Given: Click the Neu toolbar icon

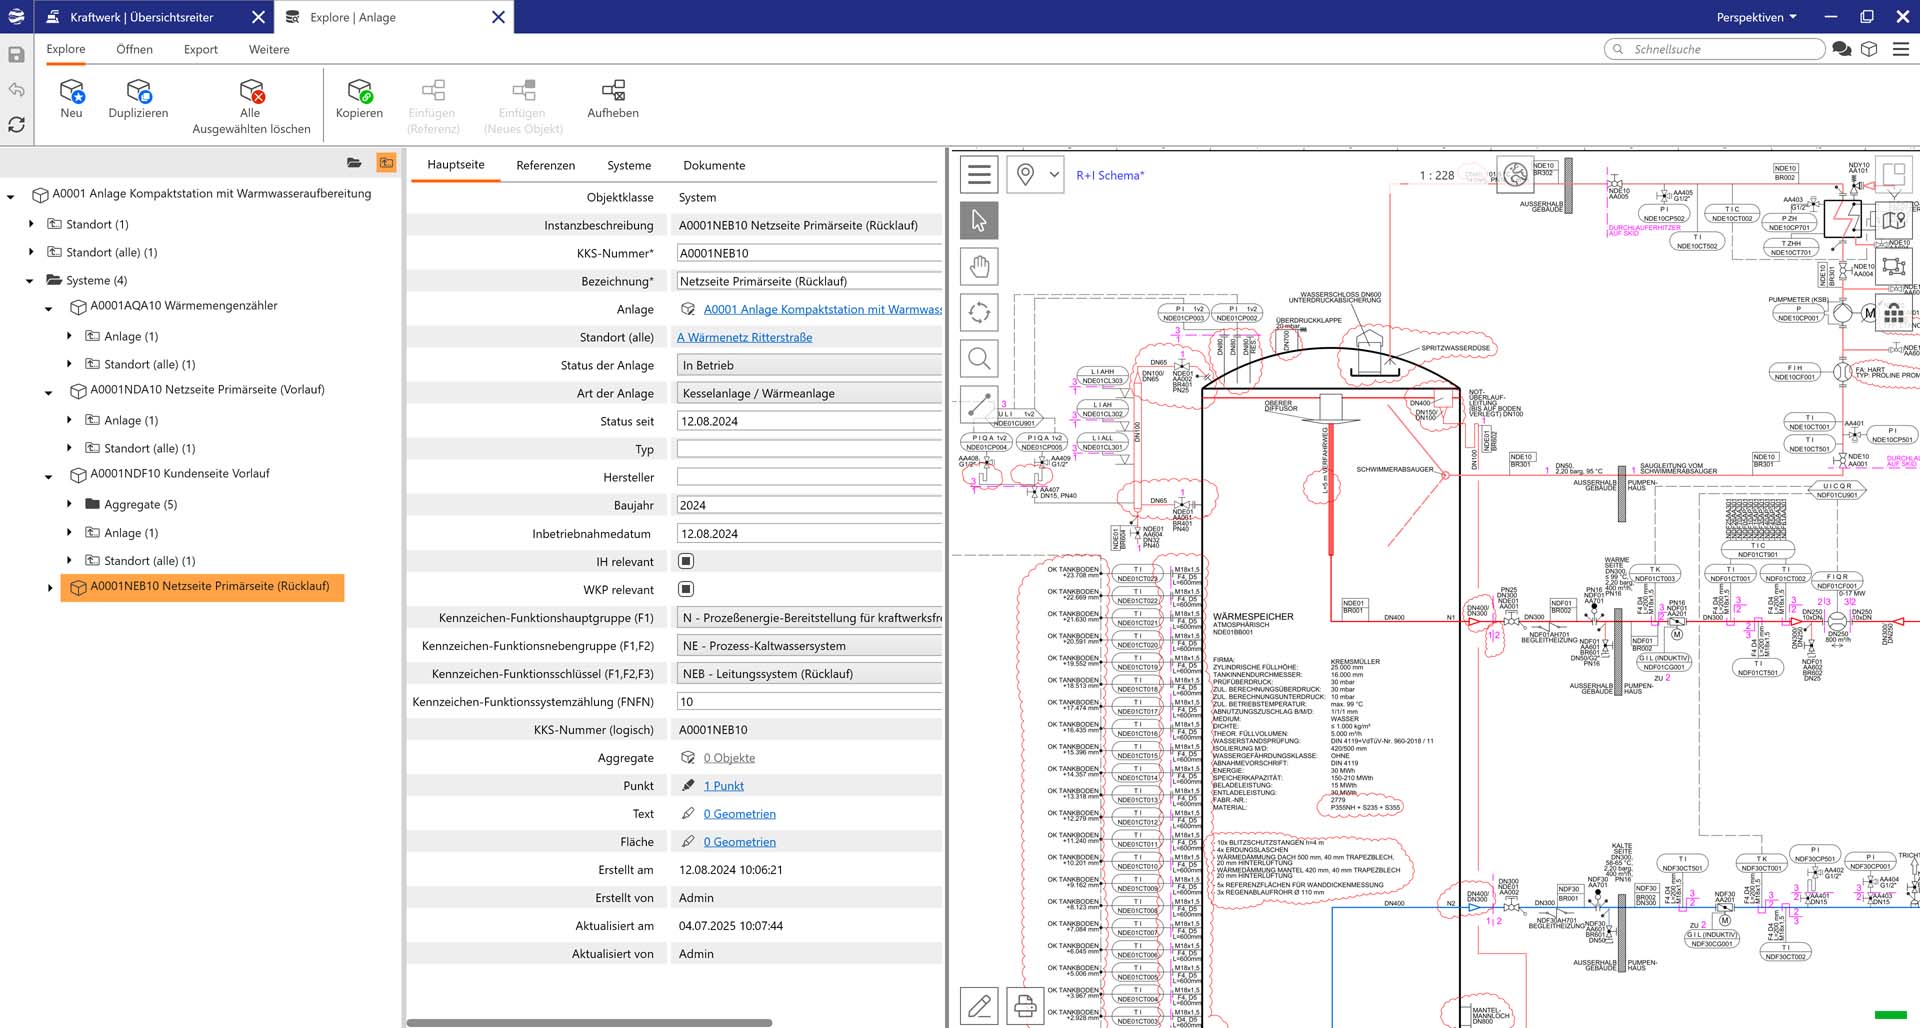Looking at the screenshot, I should pos(71,92).
